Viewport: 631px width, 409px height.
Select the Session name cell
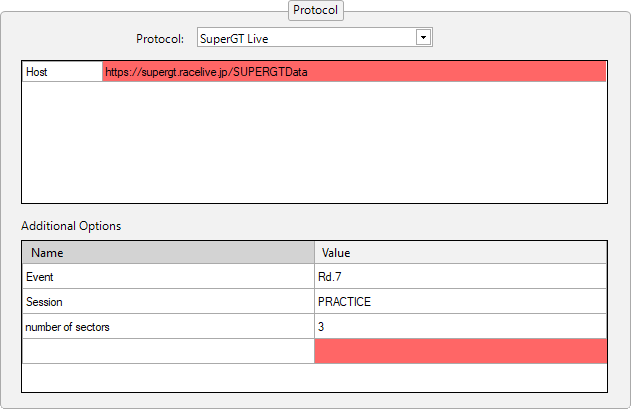168,302
